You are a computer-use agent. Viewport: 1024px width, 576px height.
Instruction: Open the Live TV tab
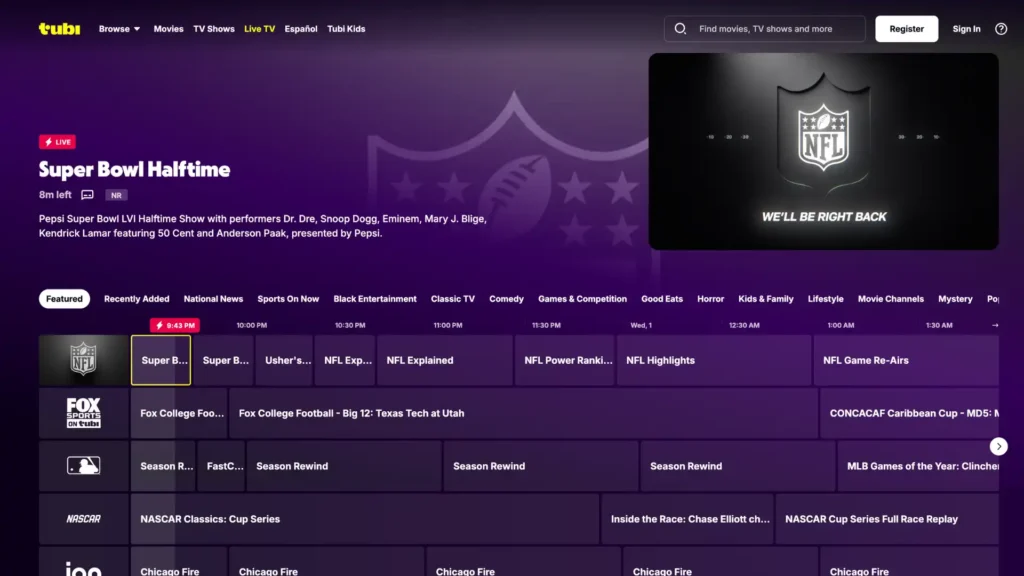pyautogui.click(x=259, y=29)
